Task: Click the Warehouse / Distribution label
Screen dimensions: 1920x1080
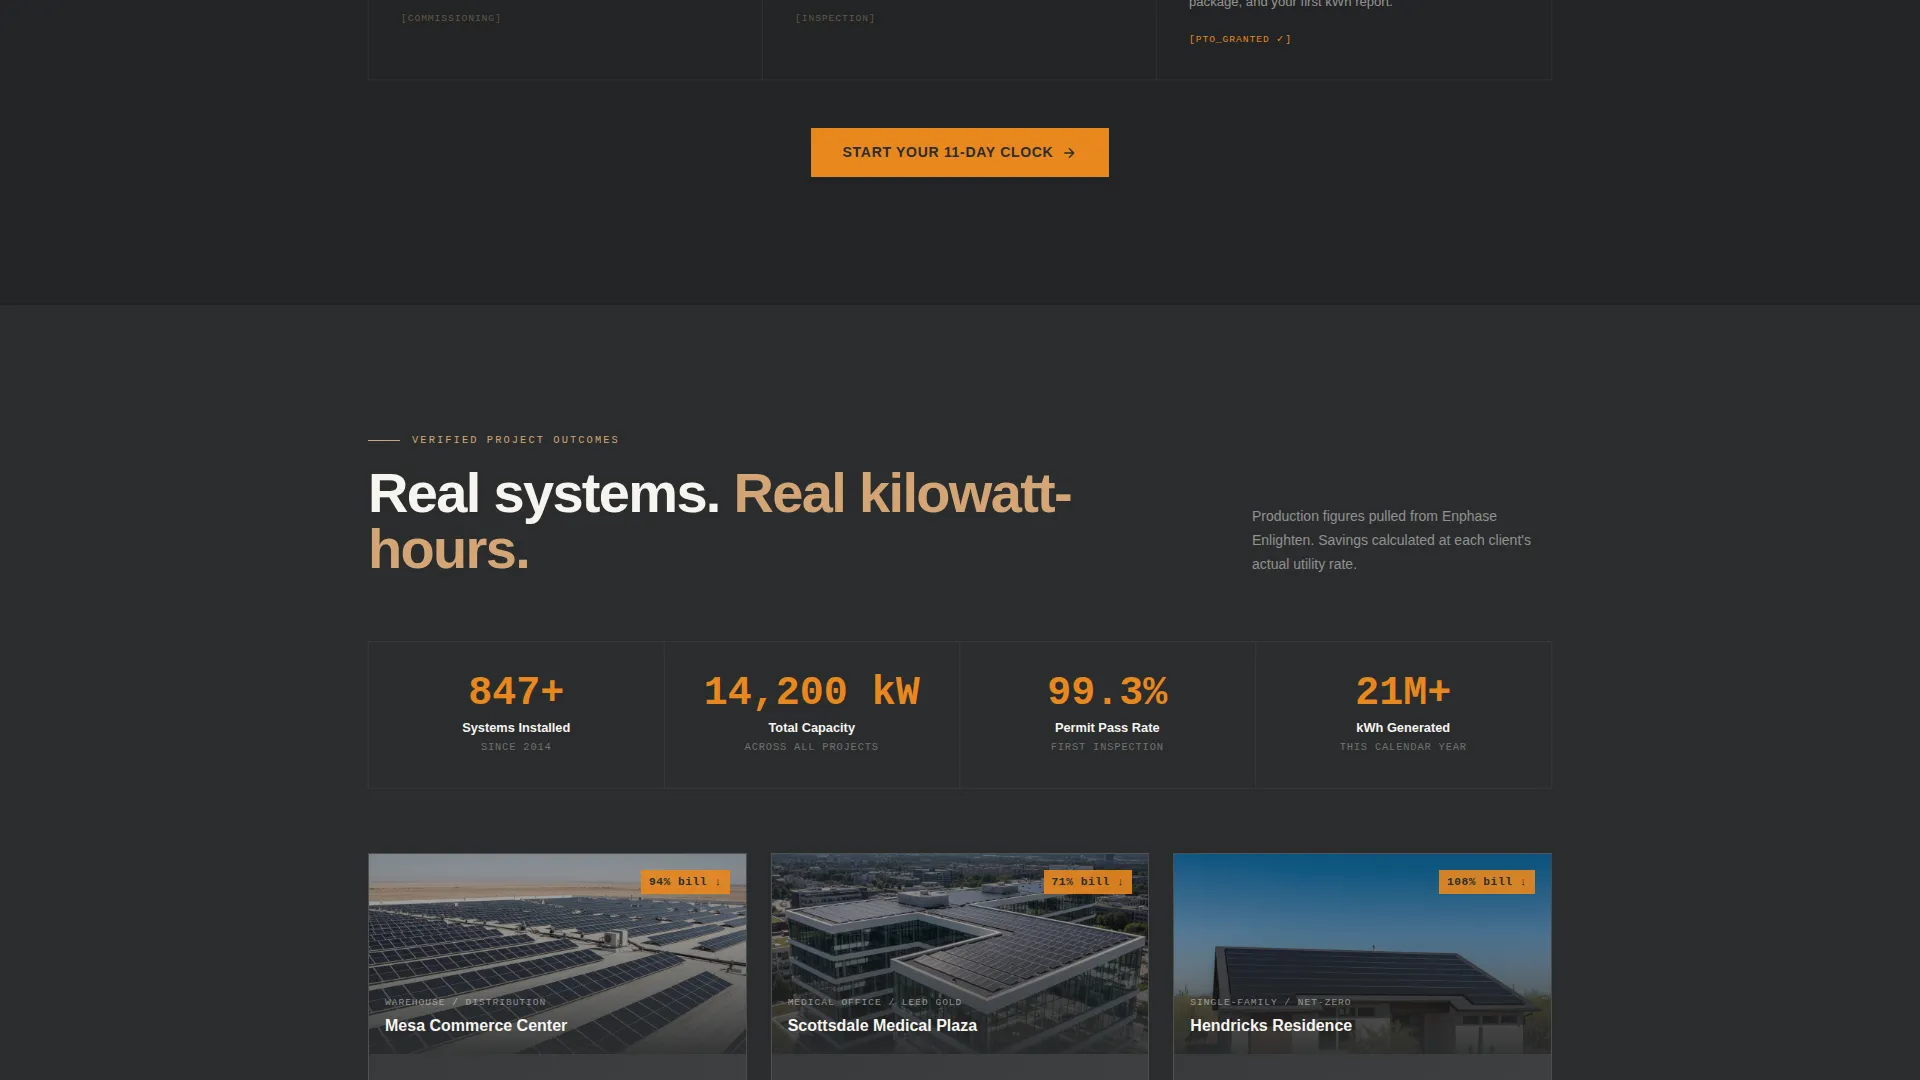Action: 465,1002
